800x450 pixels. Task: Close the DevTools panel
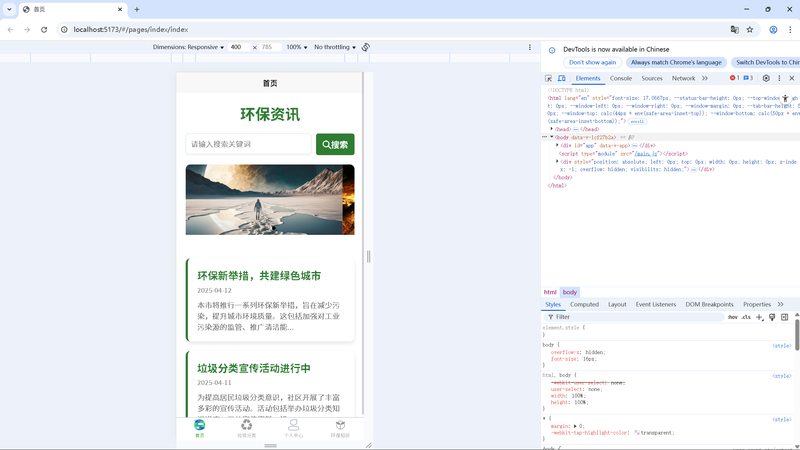coord(792,78)
